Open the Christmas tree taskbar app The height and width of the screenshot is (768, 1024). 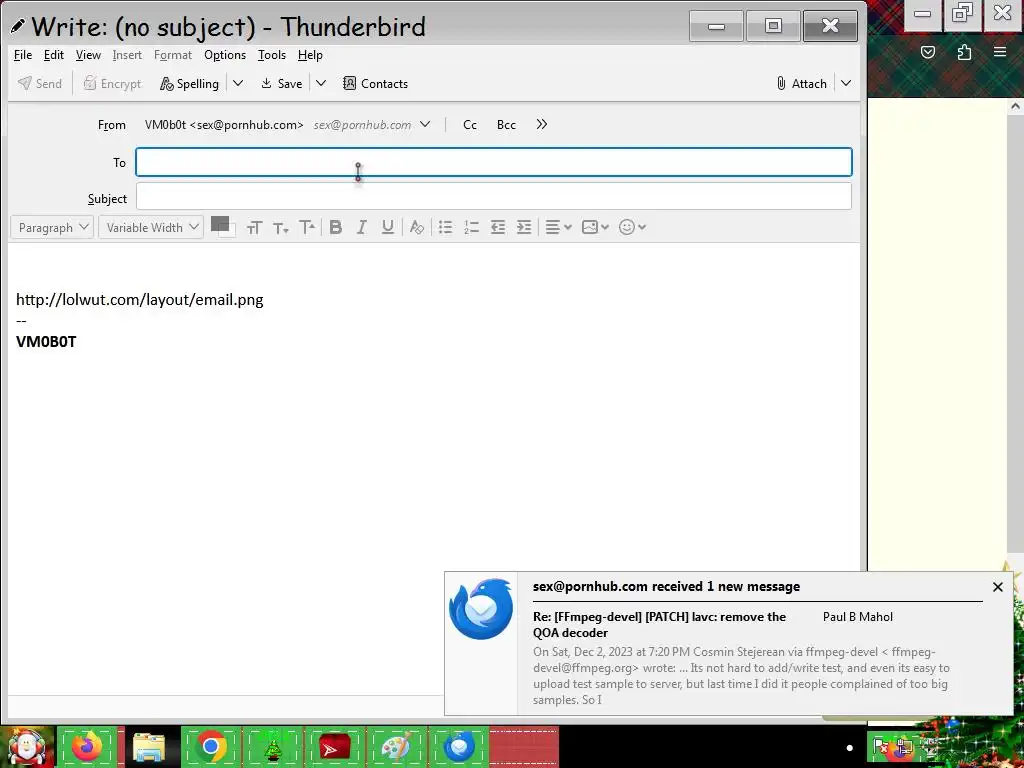coord(273,747)
